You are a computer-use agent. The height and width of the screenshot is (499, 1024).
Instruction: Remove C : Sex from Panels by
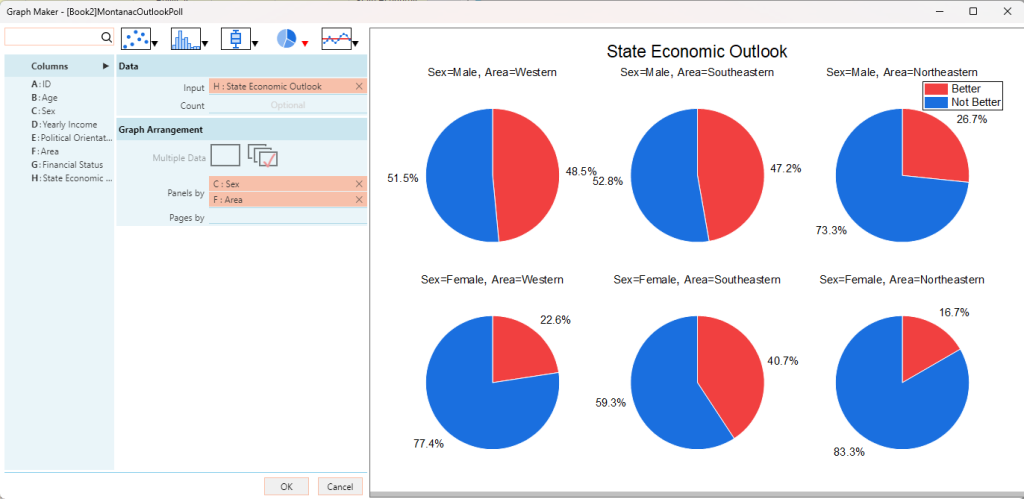click(x=359, y=184)
